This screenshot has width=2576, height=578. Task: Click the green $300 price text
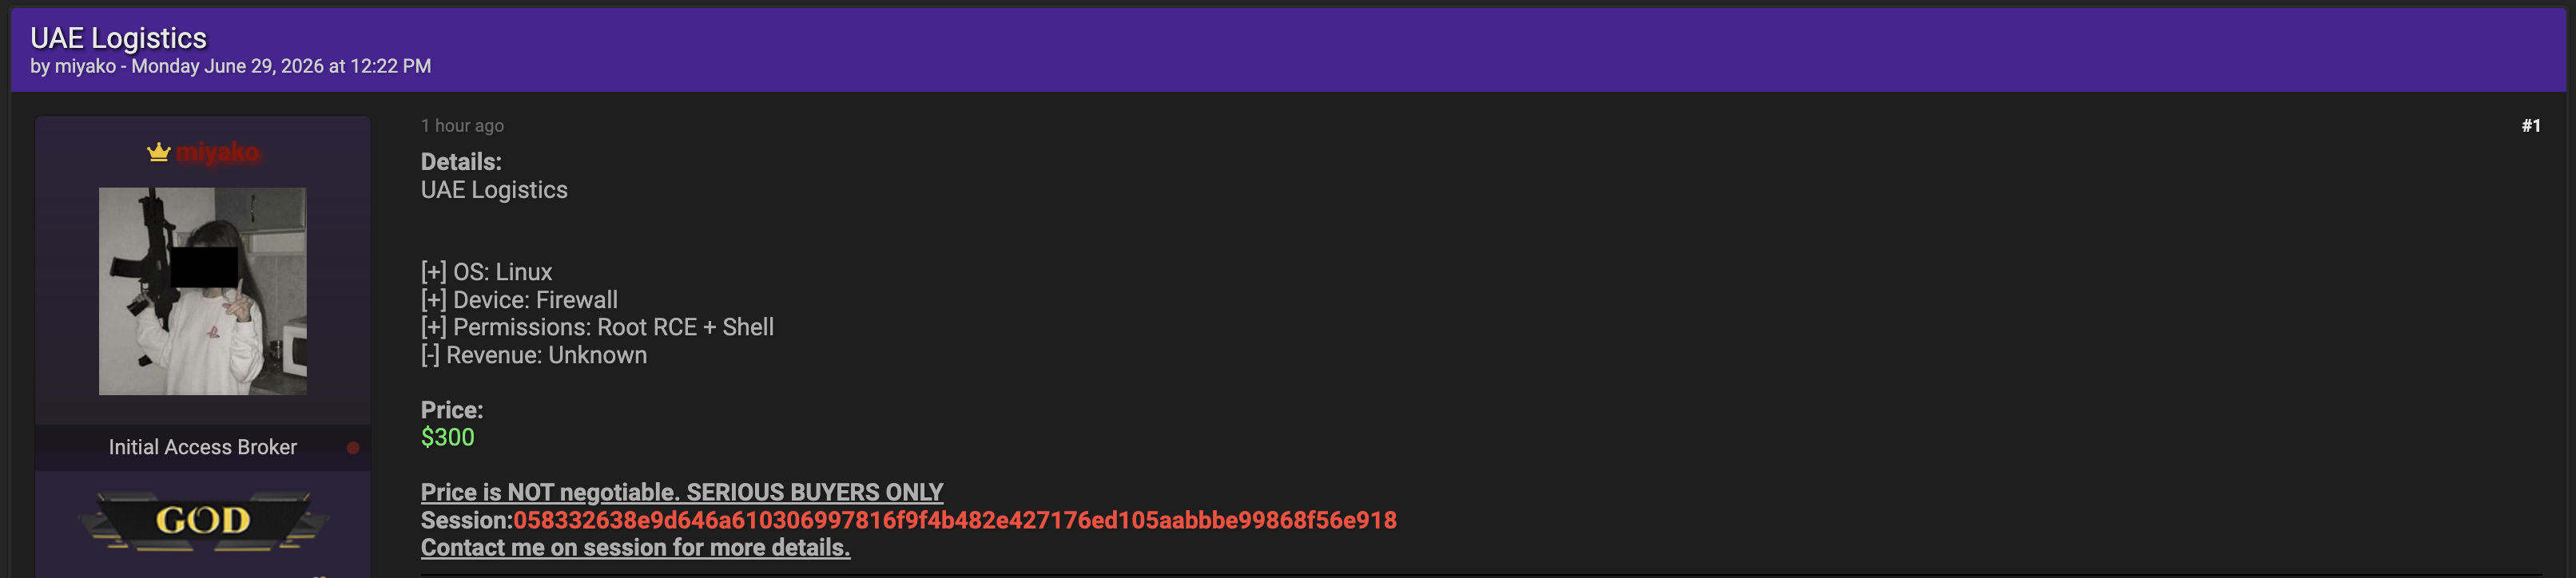point(448,437)
